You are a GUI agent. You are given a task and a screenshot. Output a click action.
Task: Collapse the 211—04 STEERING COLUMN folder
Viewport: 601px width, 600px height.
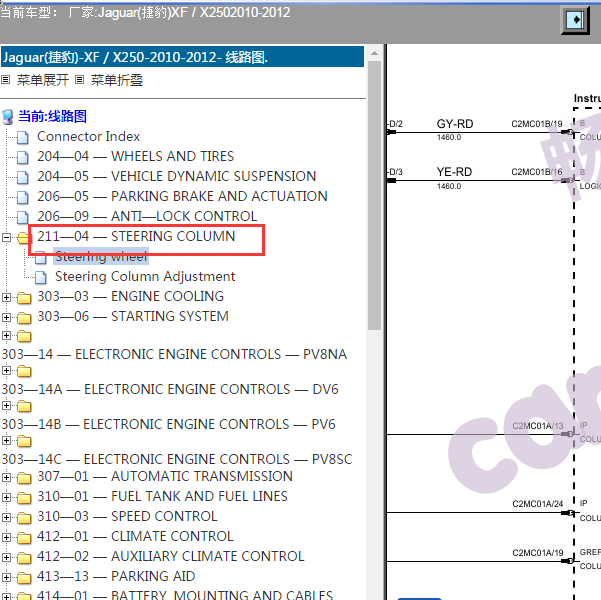6,237
